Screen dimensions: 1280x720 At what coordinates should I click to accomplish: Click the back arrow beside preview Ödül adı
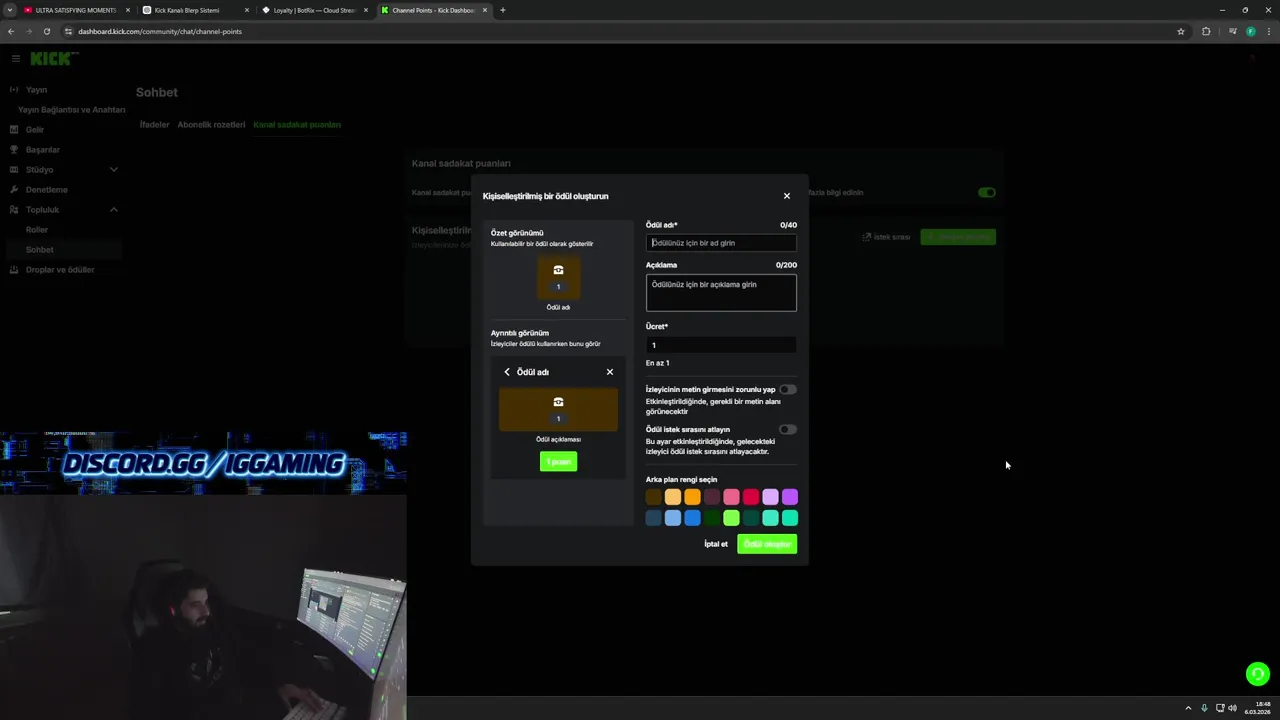coord(507,372)
